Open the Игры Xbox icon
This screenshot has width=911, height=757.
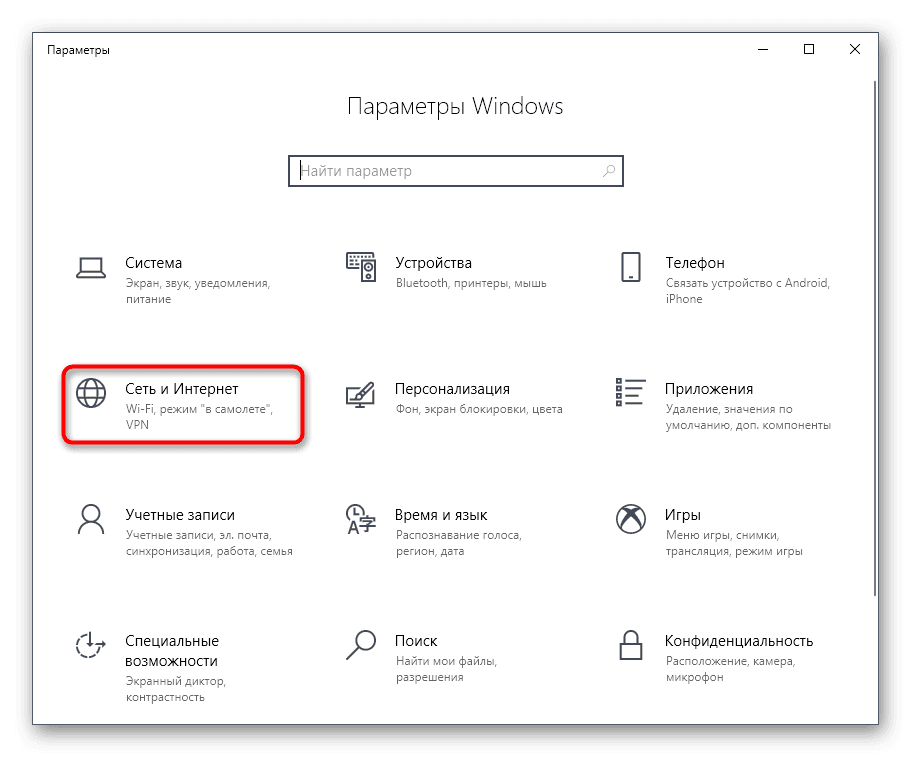click(x=631, y=519)
